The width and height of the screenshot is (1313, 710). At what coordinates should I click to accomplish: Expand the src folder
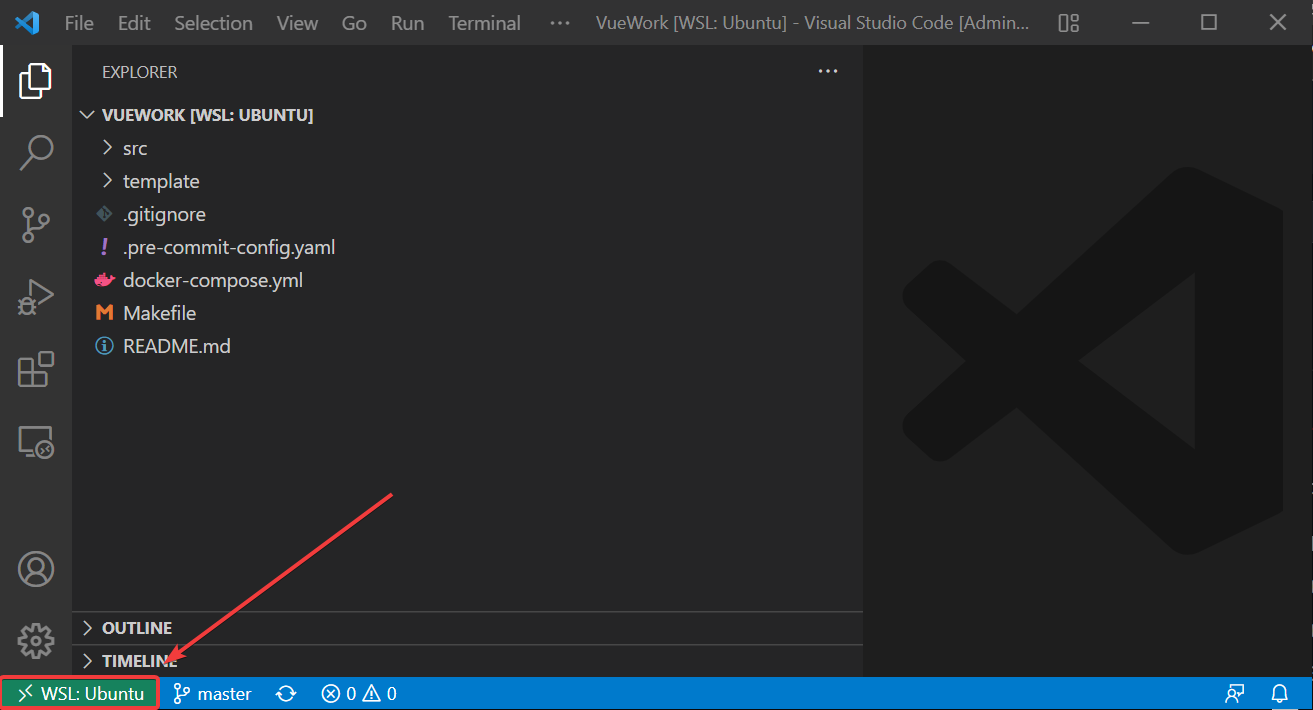click(x=108, y=147)
